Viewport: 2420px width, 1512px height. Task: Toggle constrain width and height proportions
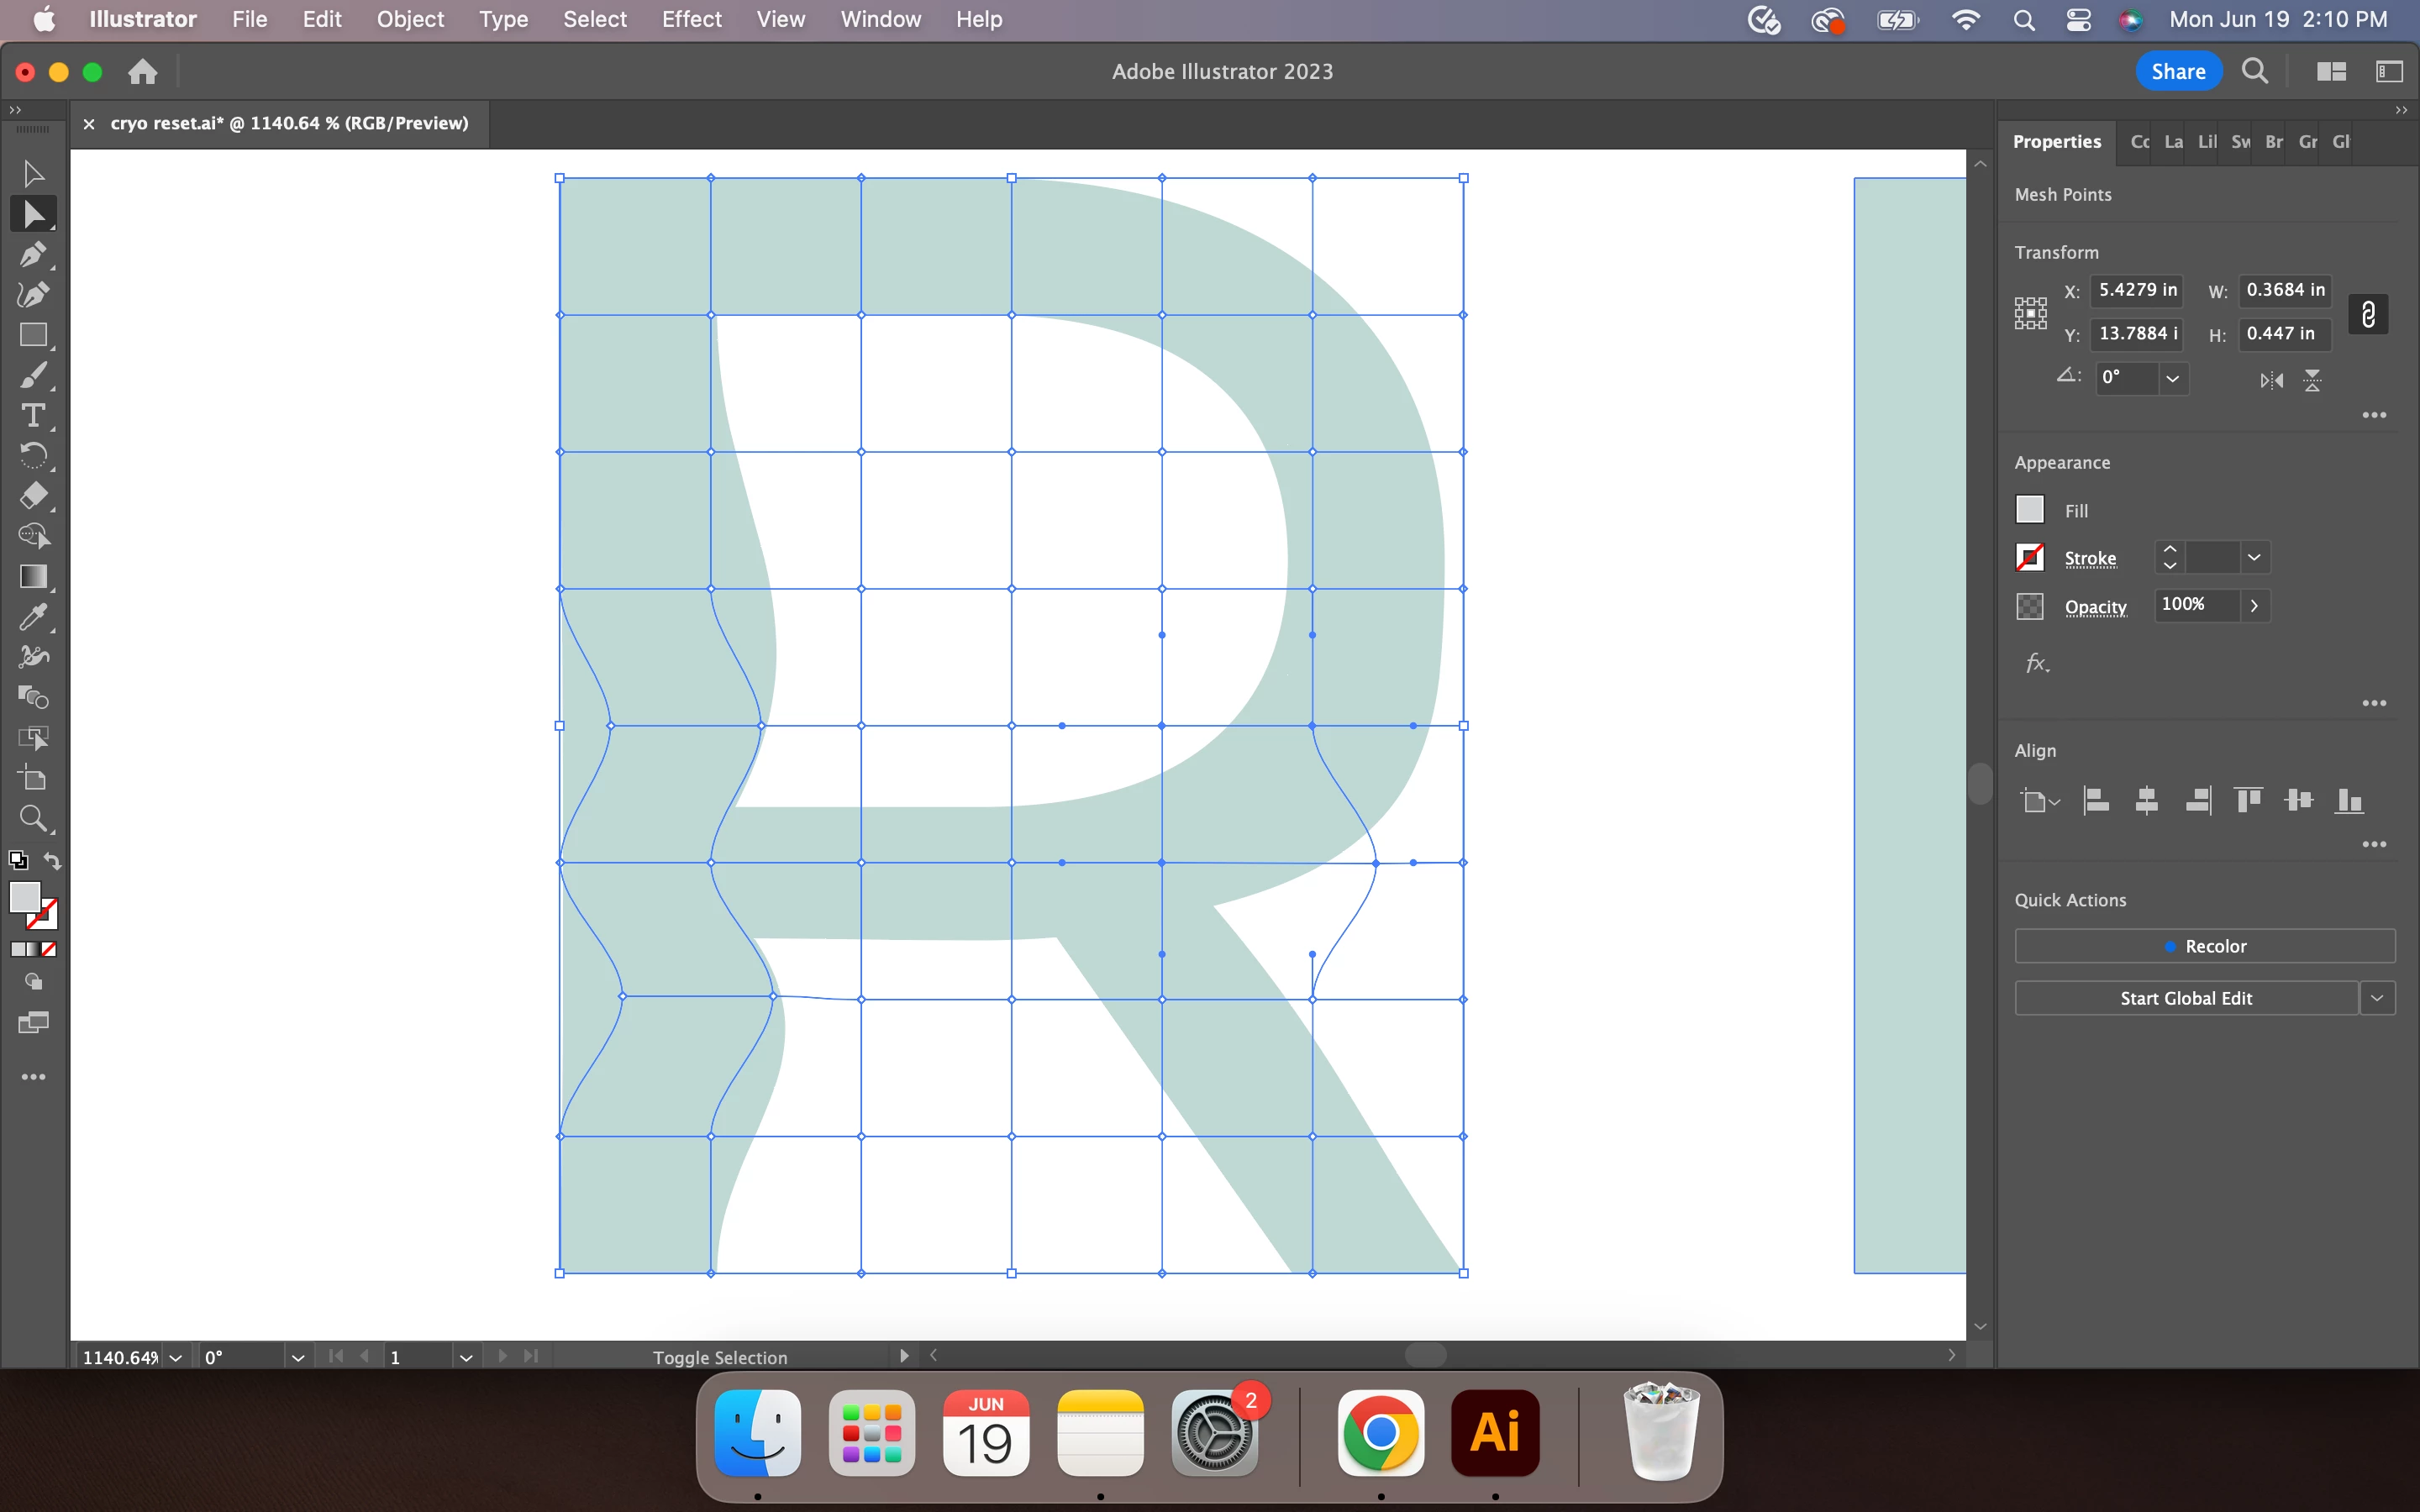coord(2367,314)
